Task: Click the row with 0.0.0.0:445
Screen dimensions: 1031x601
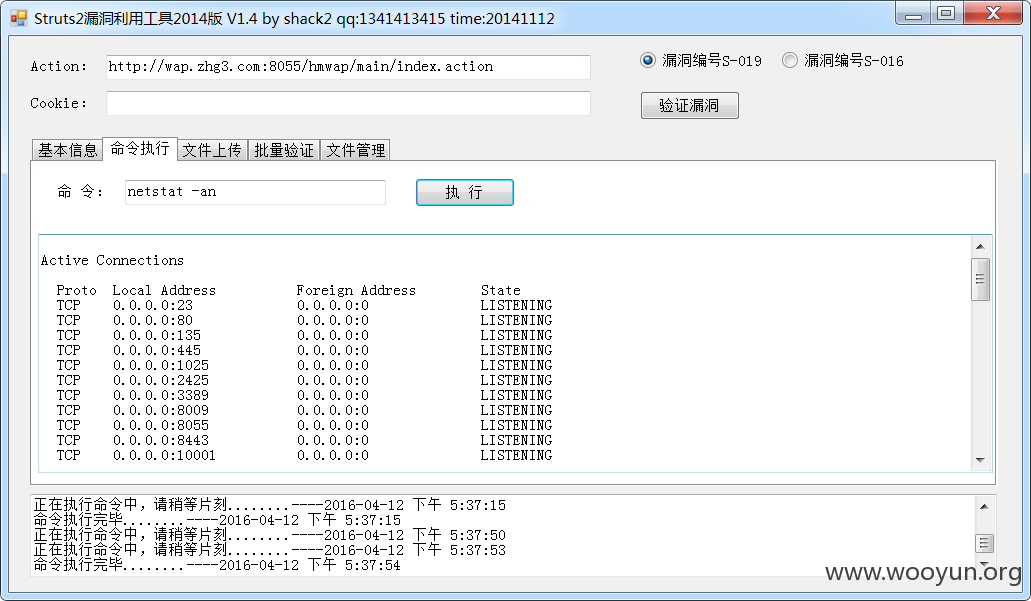Action: [304, 350]
